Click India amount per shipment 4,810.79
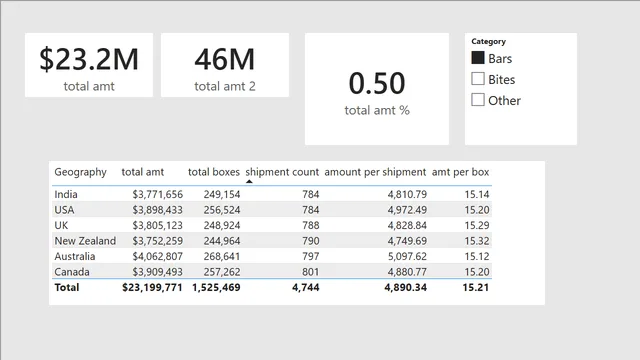Screen dimensions: 640x360 point(407,194)
